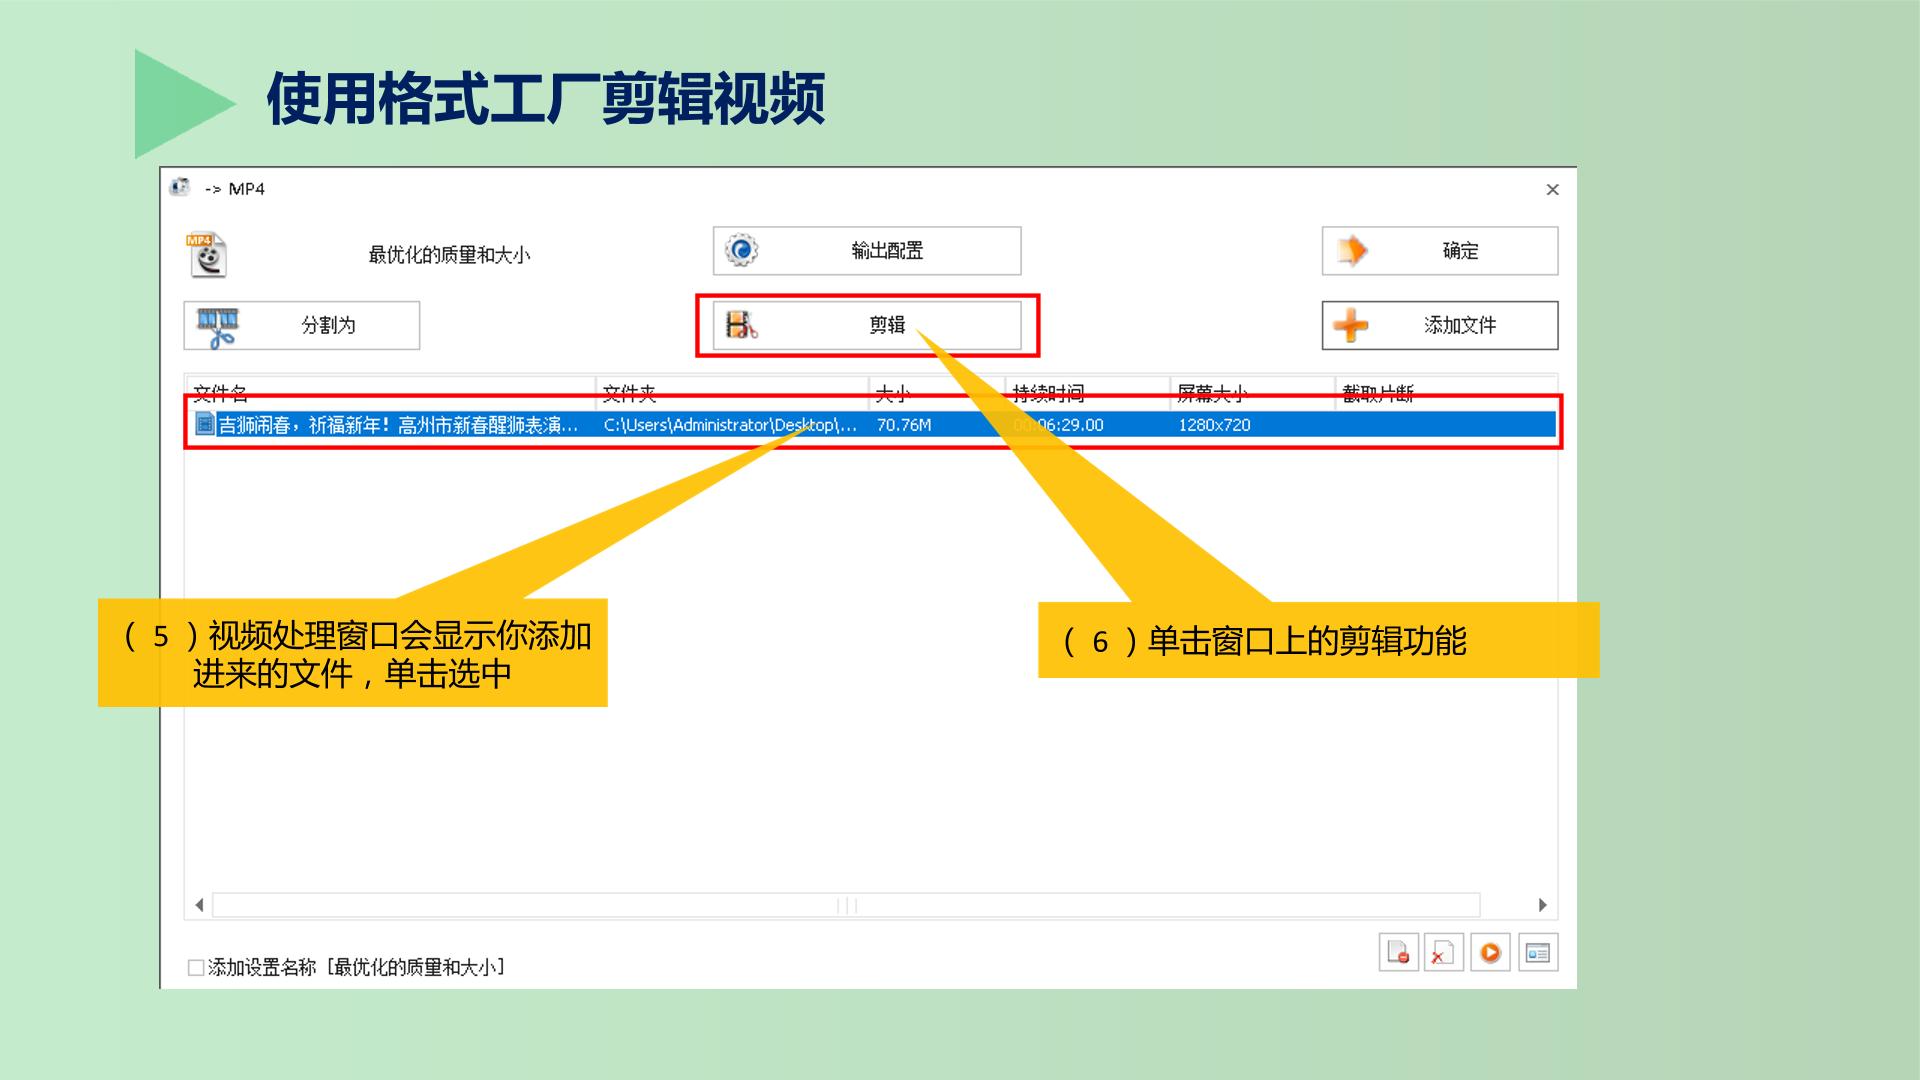Screen dimensions: 1920x1080
Task: Close the -> MP4 dialog window
Action: (x=1552, y=189)
